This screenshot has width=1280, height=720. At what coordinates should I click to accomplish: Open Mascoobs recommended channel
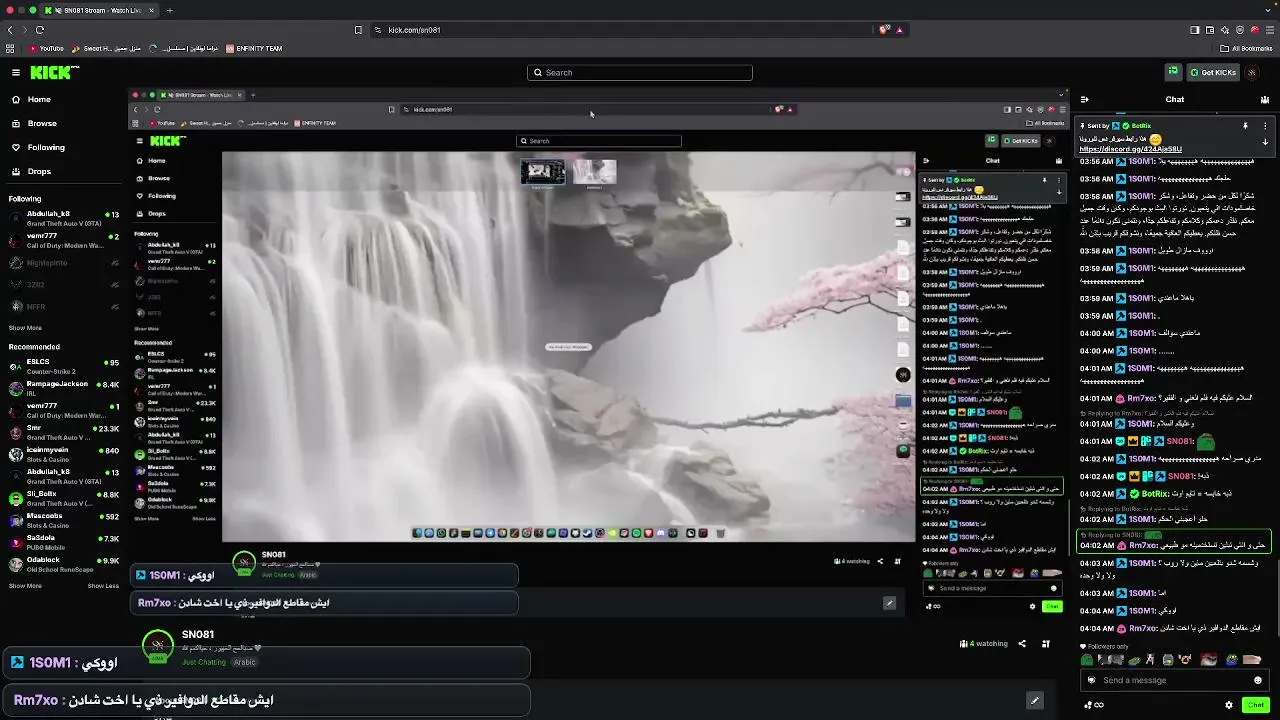[x=62, y=520]
